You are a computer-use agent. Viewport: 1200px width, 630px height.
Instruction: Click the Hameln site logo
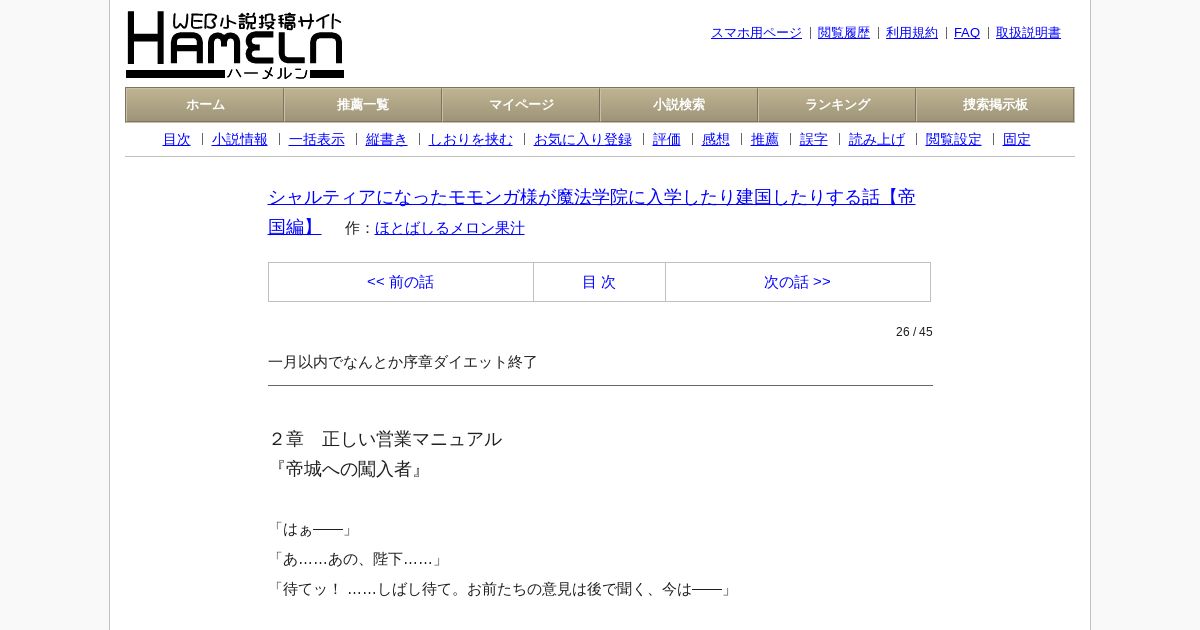point(235,45)
